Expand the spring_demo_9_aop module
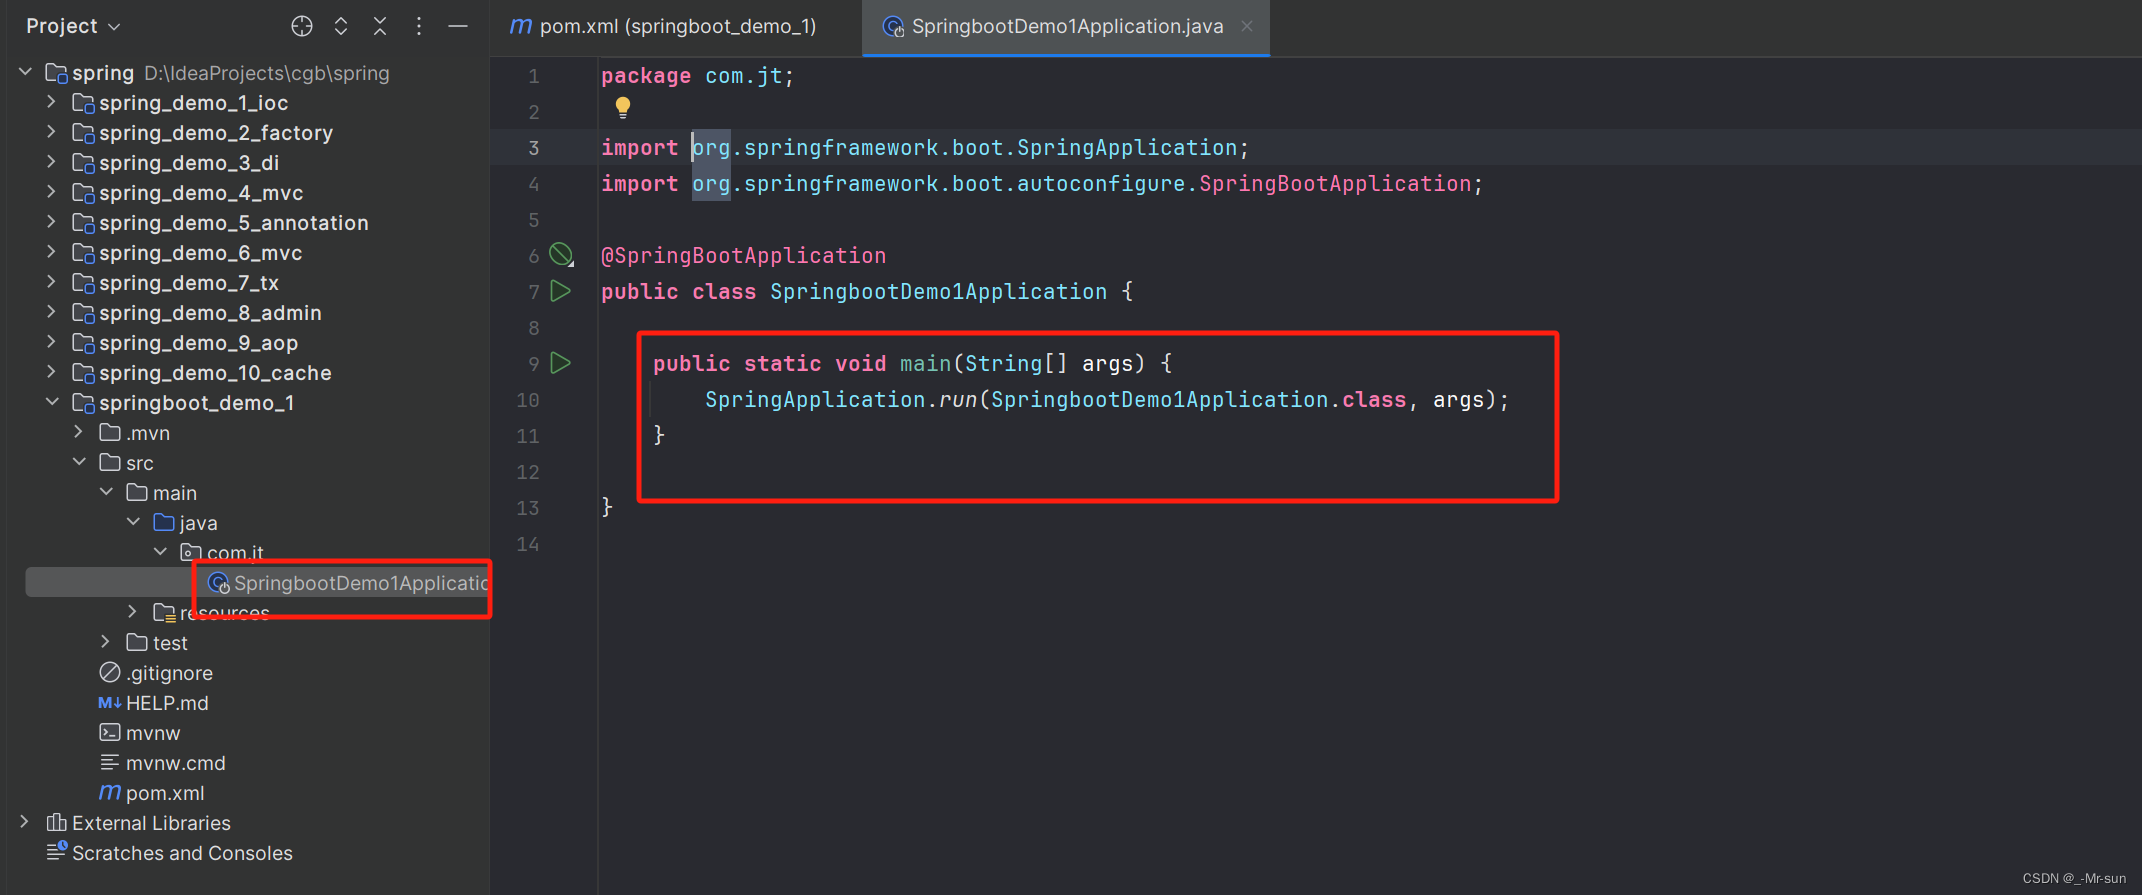Viewport: 2142px width, 895px height. pos(51,342)
